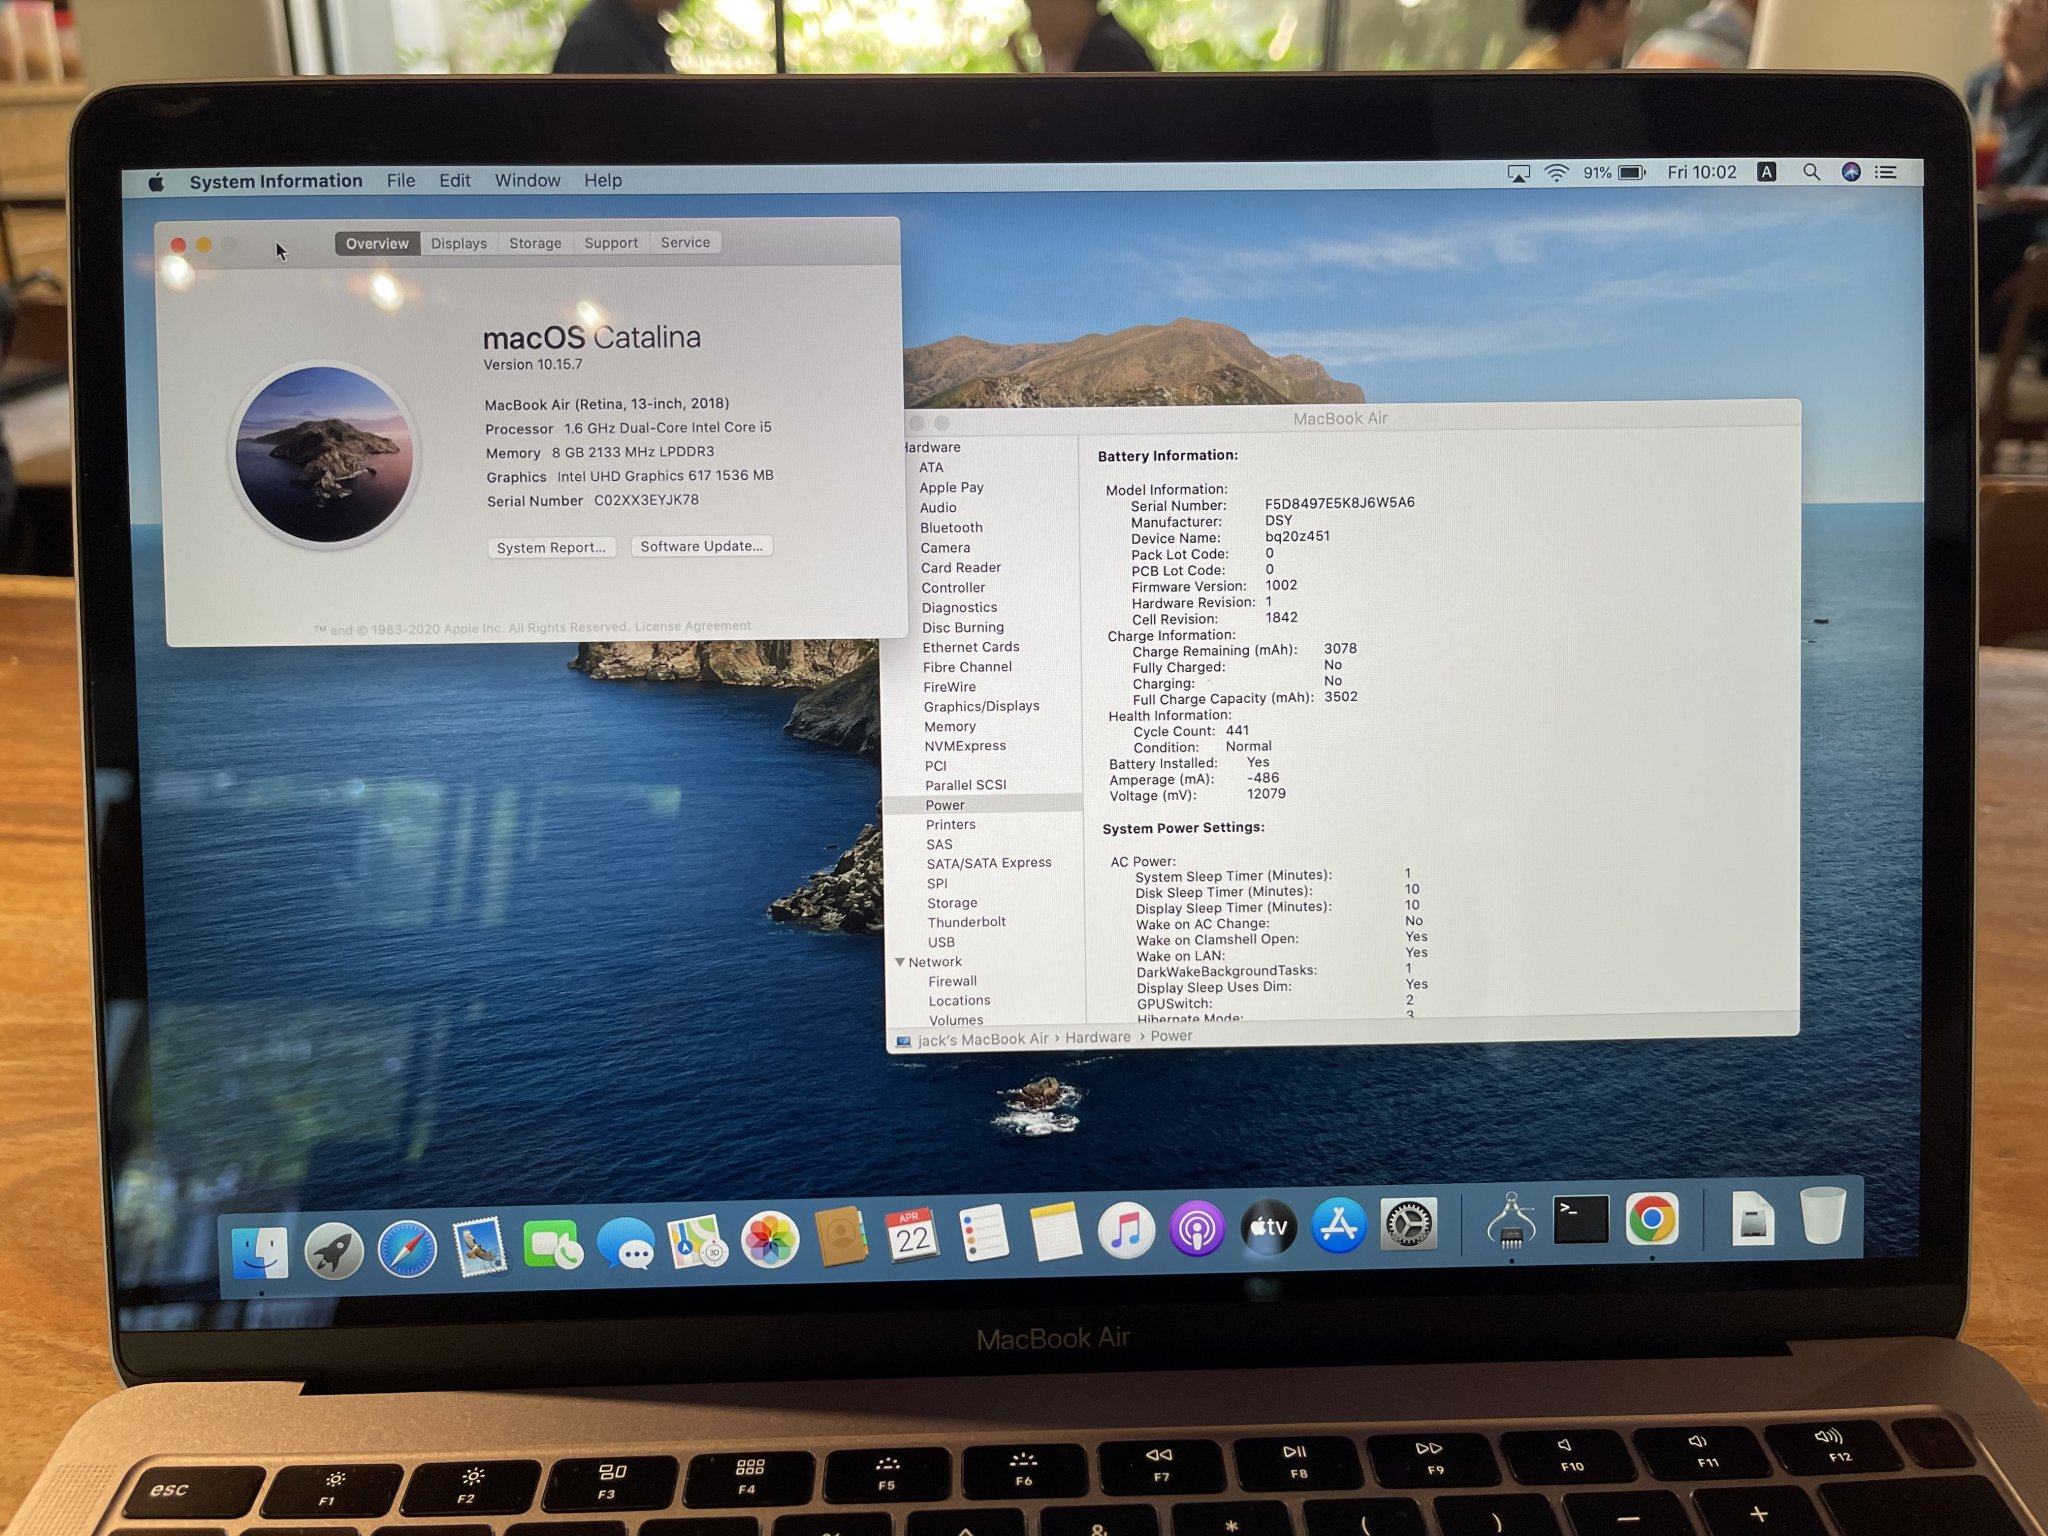Open Launchpad from the Dock
Image resolution: width=2048 pixels, height=1536 pixels.
click(334, 1250)
